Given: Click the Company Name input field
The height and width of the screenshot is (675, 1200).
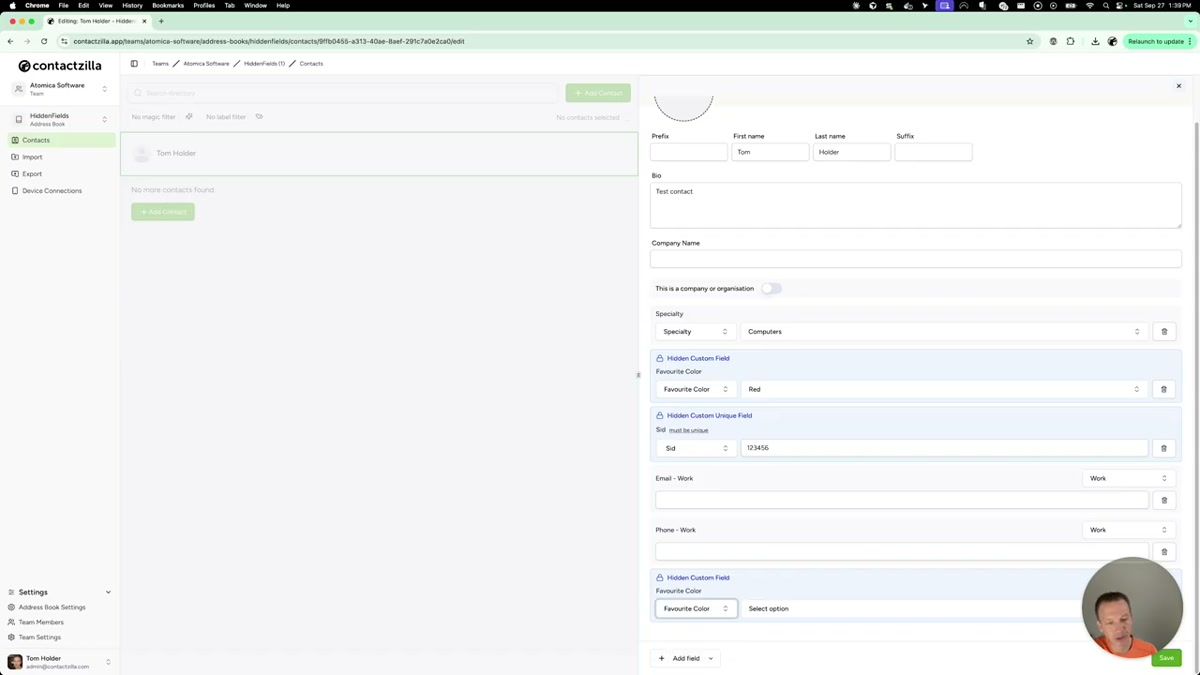Looking at the screenshot, I should click(x=915, y=258).
